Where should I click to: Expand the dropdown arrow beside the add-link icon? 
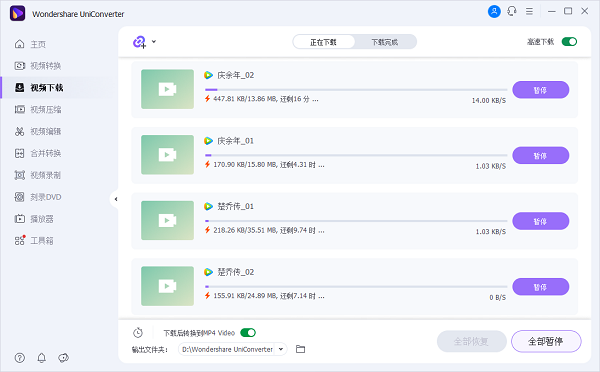click(x=154, y=41)
